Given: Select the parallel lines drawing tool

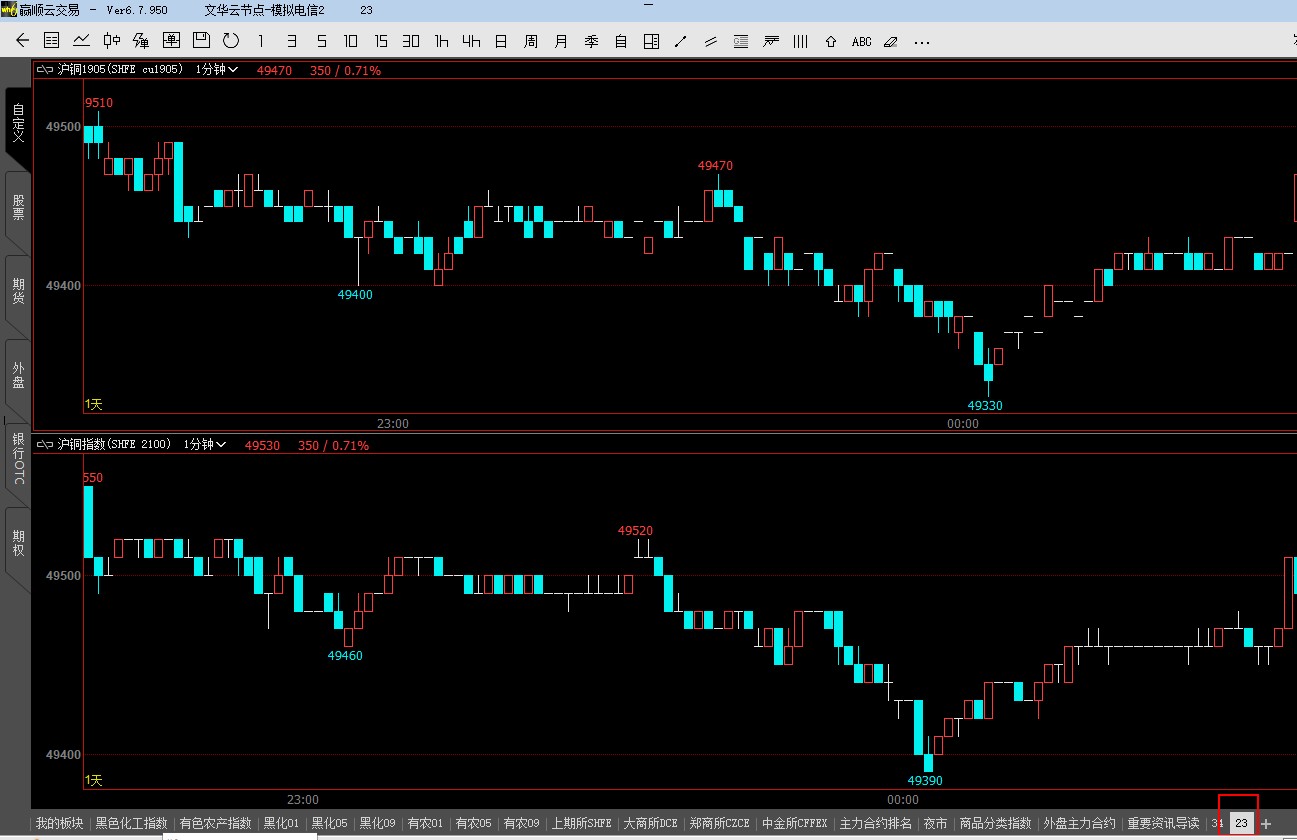Looking at the screenshot, I should pos(711,41).
